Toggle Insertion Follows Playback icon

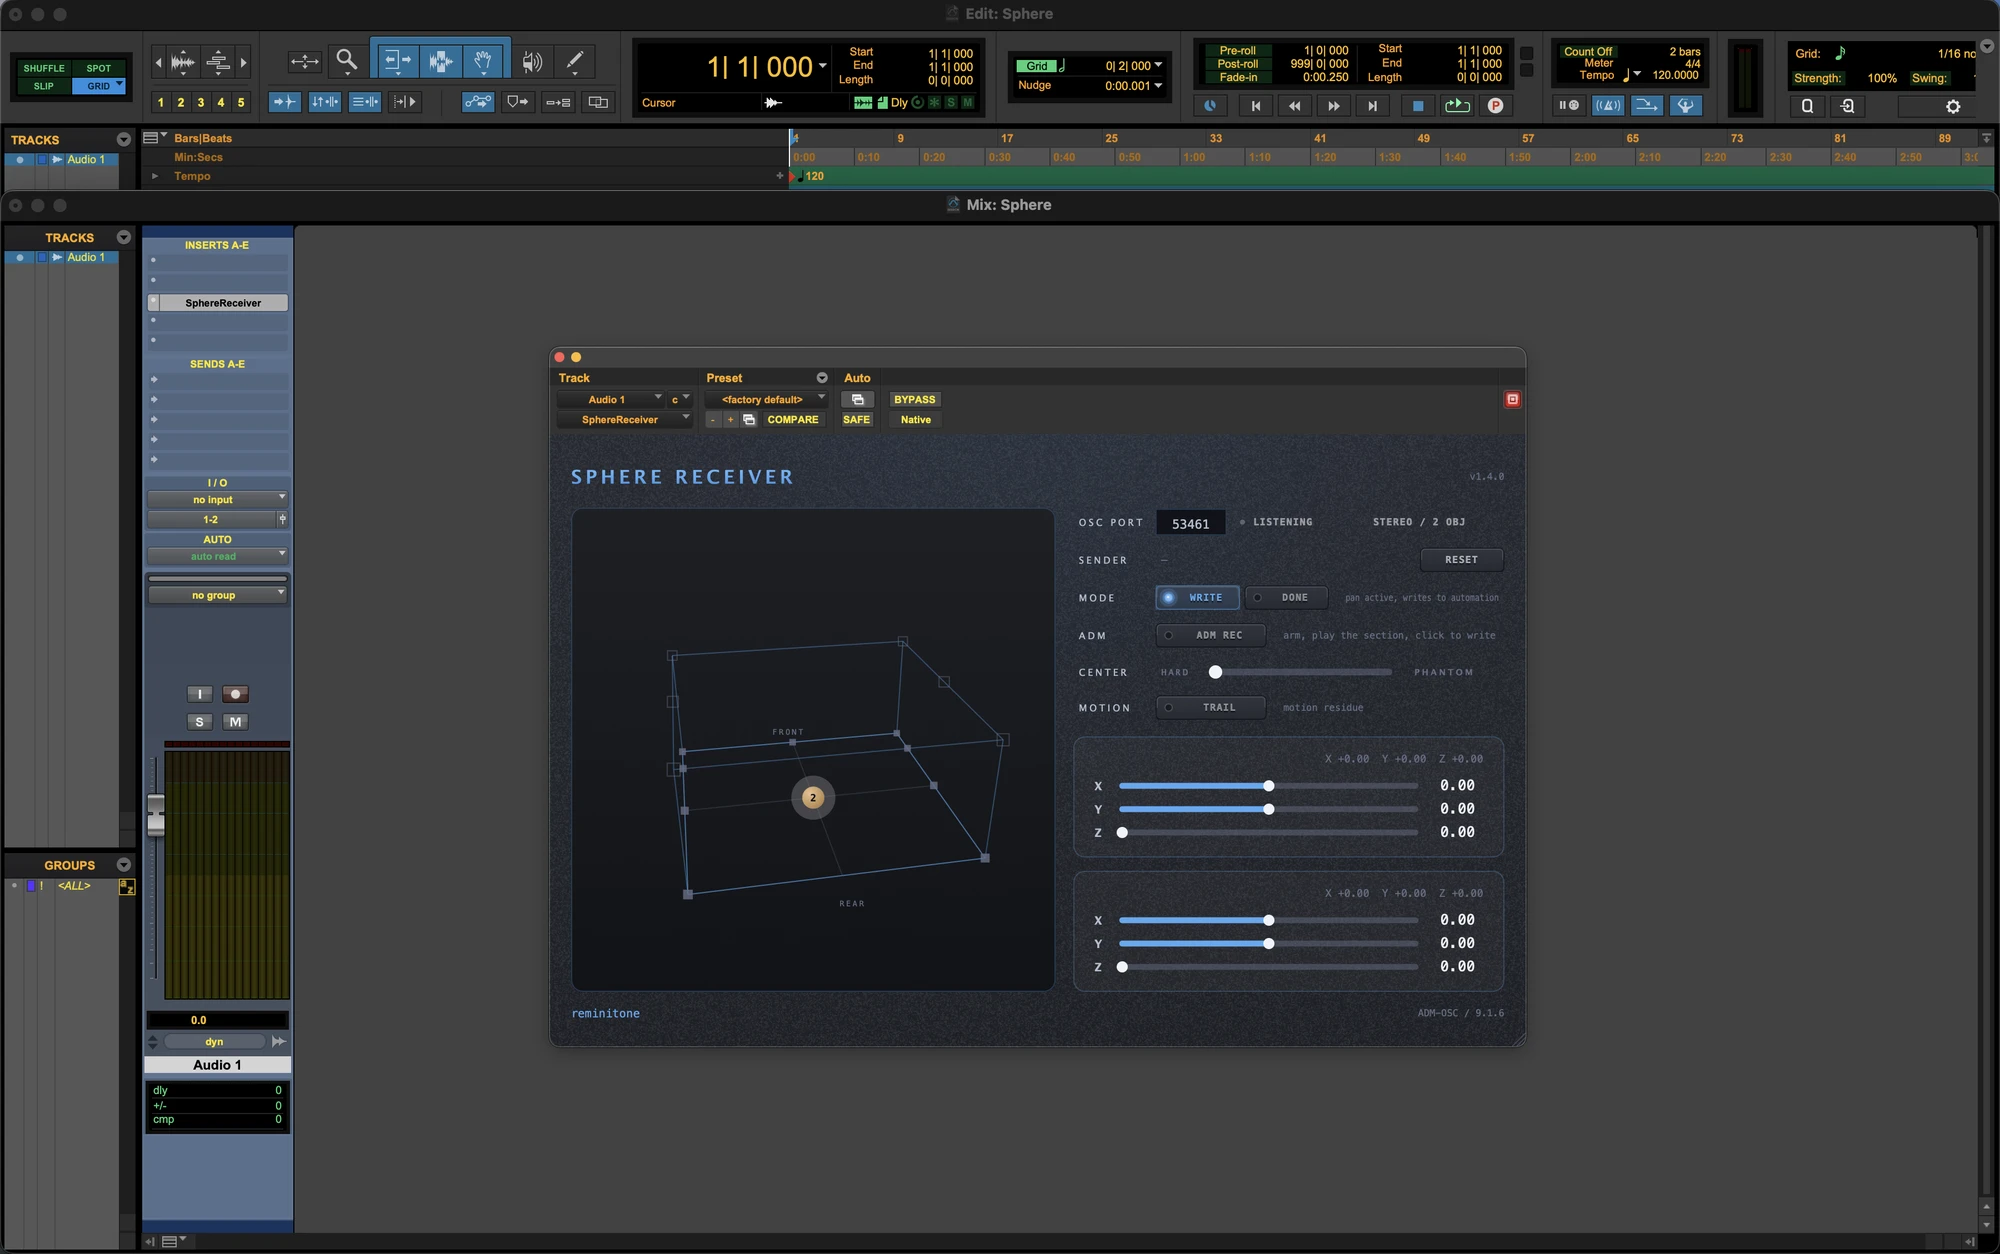click(405, 102)
